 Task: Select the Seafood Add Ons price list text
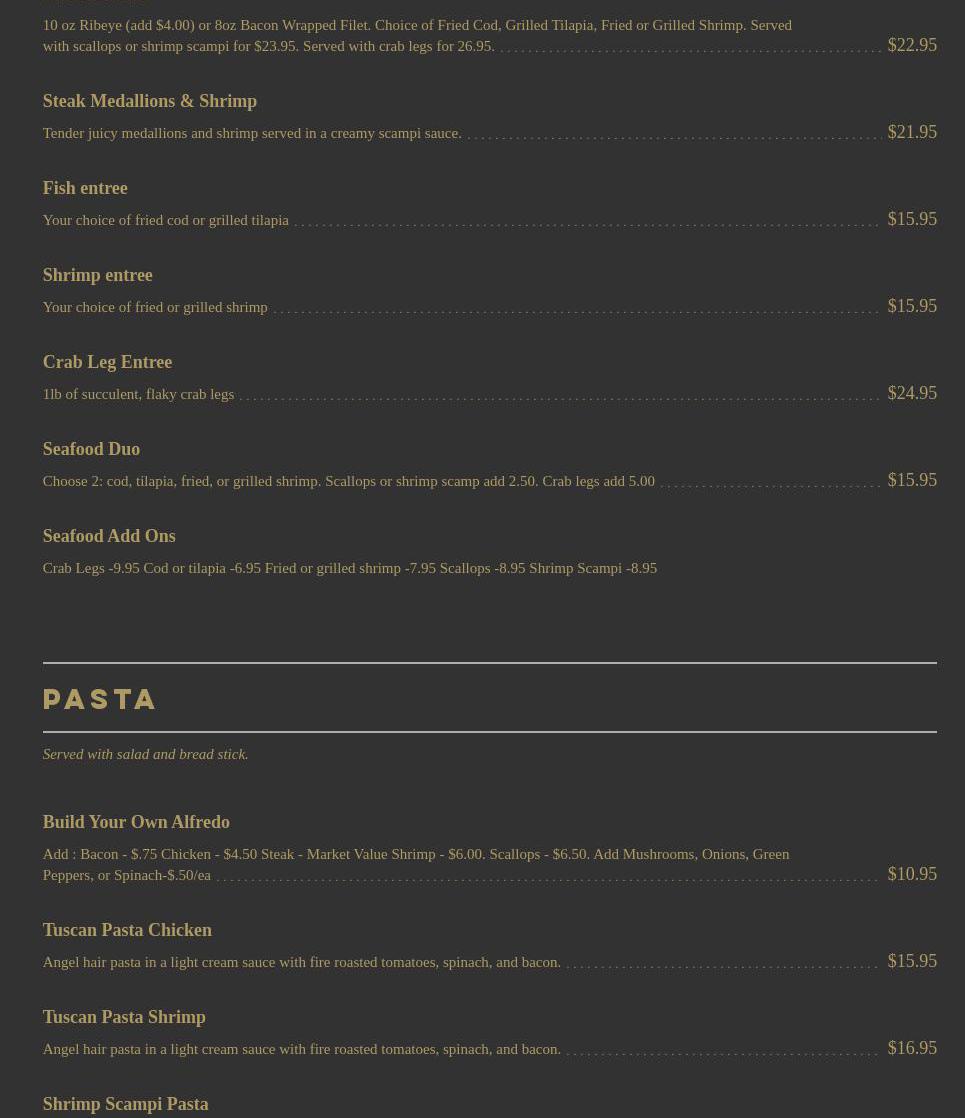[x=349, y=568]
